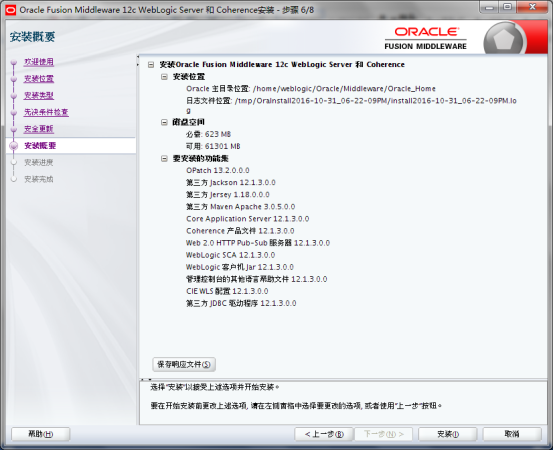The width and height of the screenshot is (553, 450).
Task: Click the step bullet beside 安全更新
Action: click(x=14, y=129)
